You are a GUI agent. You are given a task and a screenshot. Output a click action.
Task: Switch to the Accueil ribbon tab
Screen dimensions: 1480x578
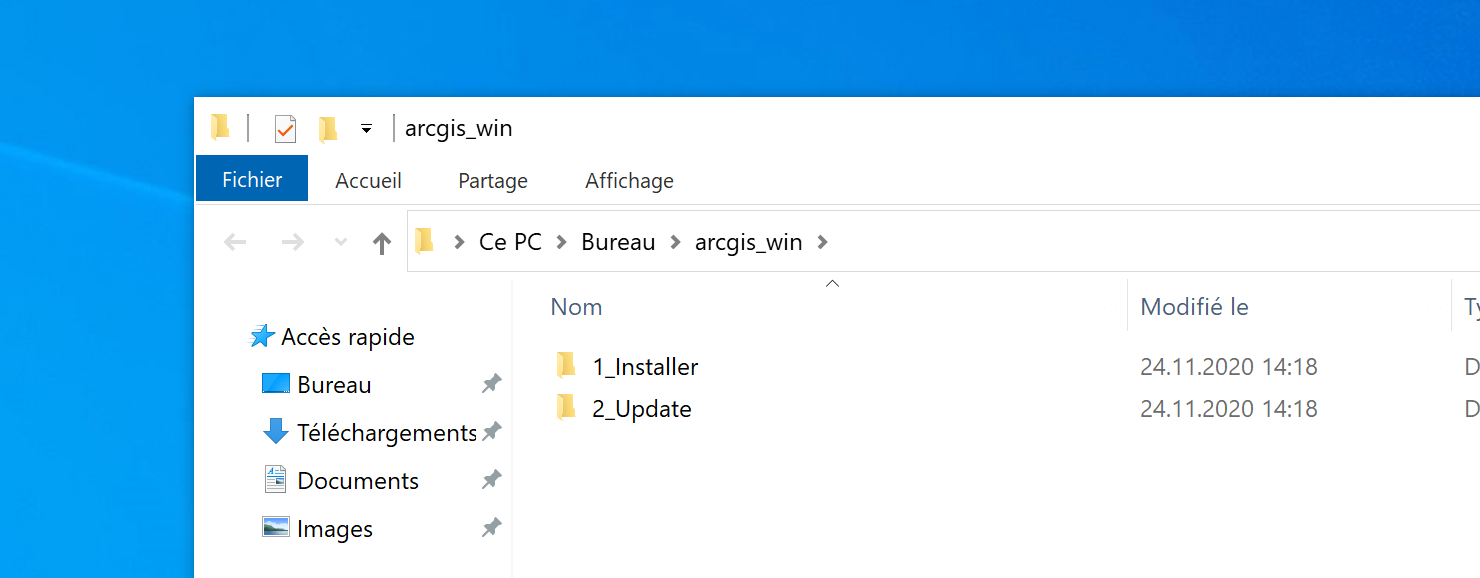click(x=368, y=181)
